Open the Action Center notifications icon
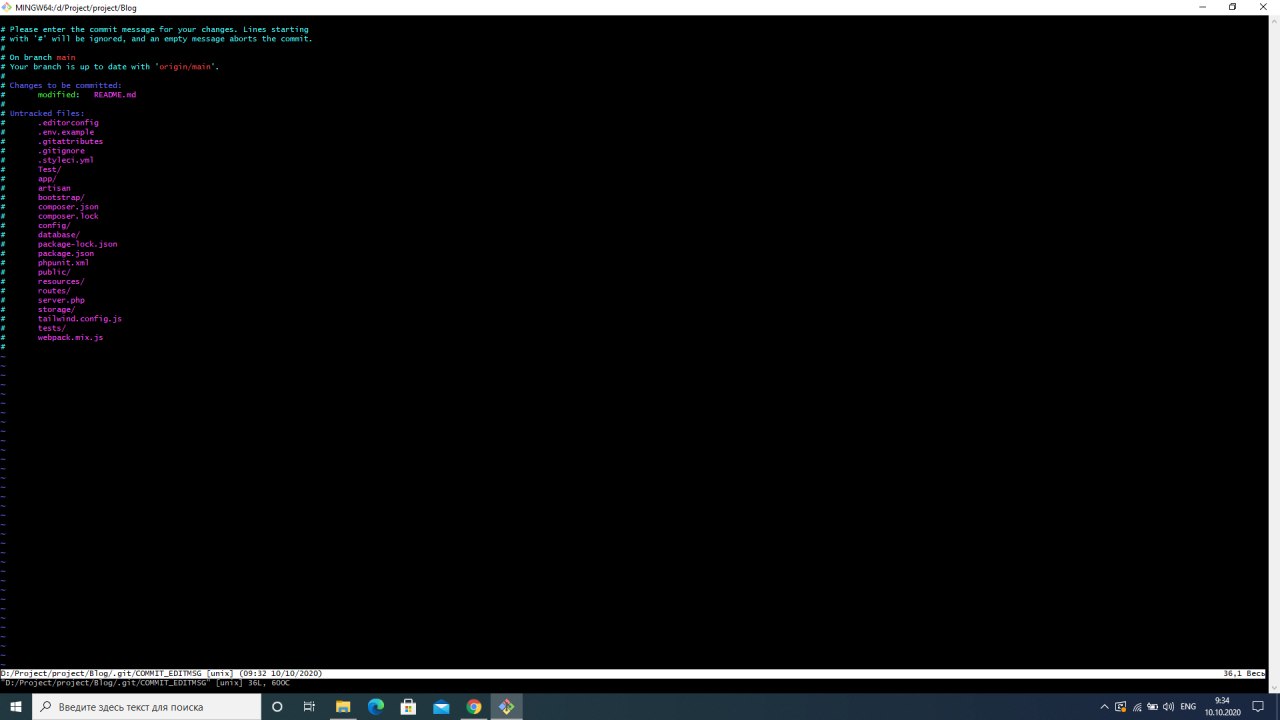1280x720 pixels. pyautogui.click(x=1259, y=707)
